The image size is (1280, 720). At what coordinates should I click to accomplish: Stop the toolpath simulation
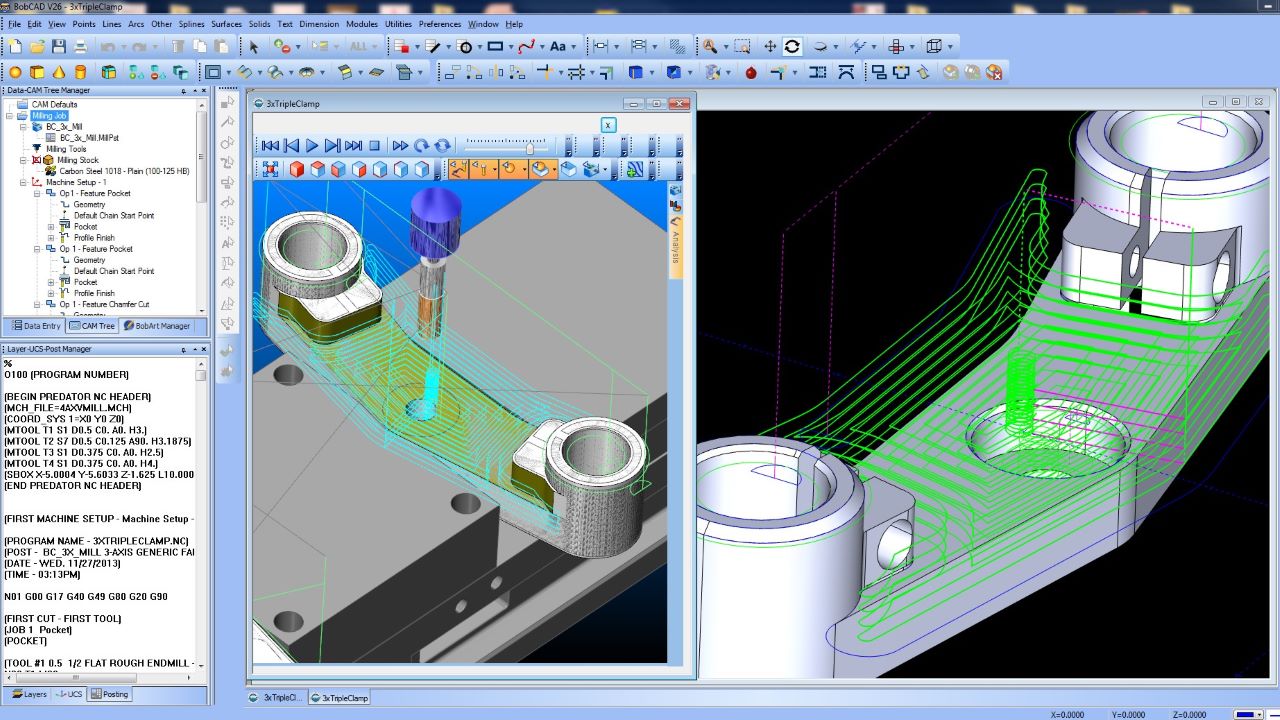point(375,146)
